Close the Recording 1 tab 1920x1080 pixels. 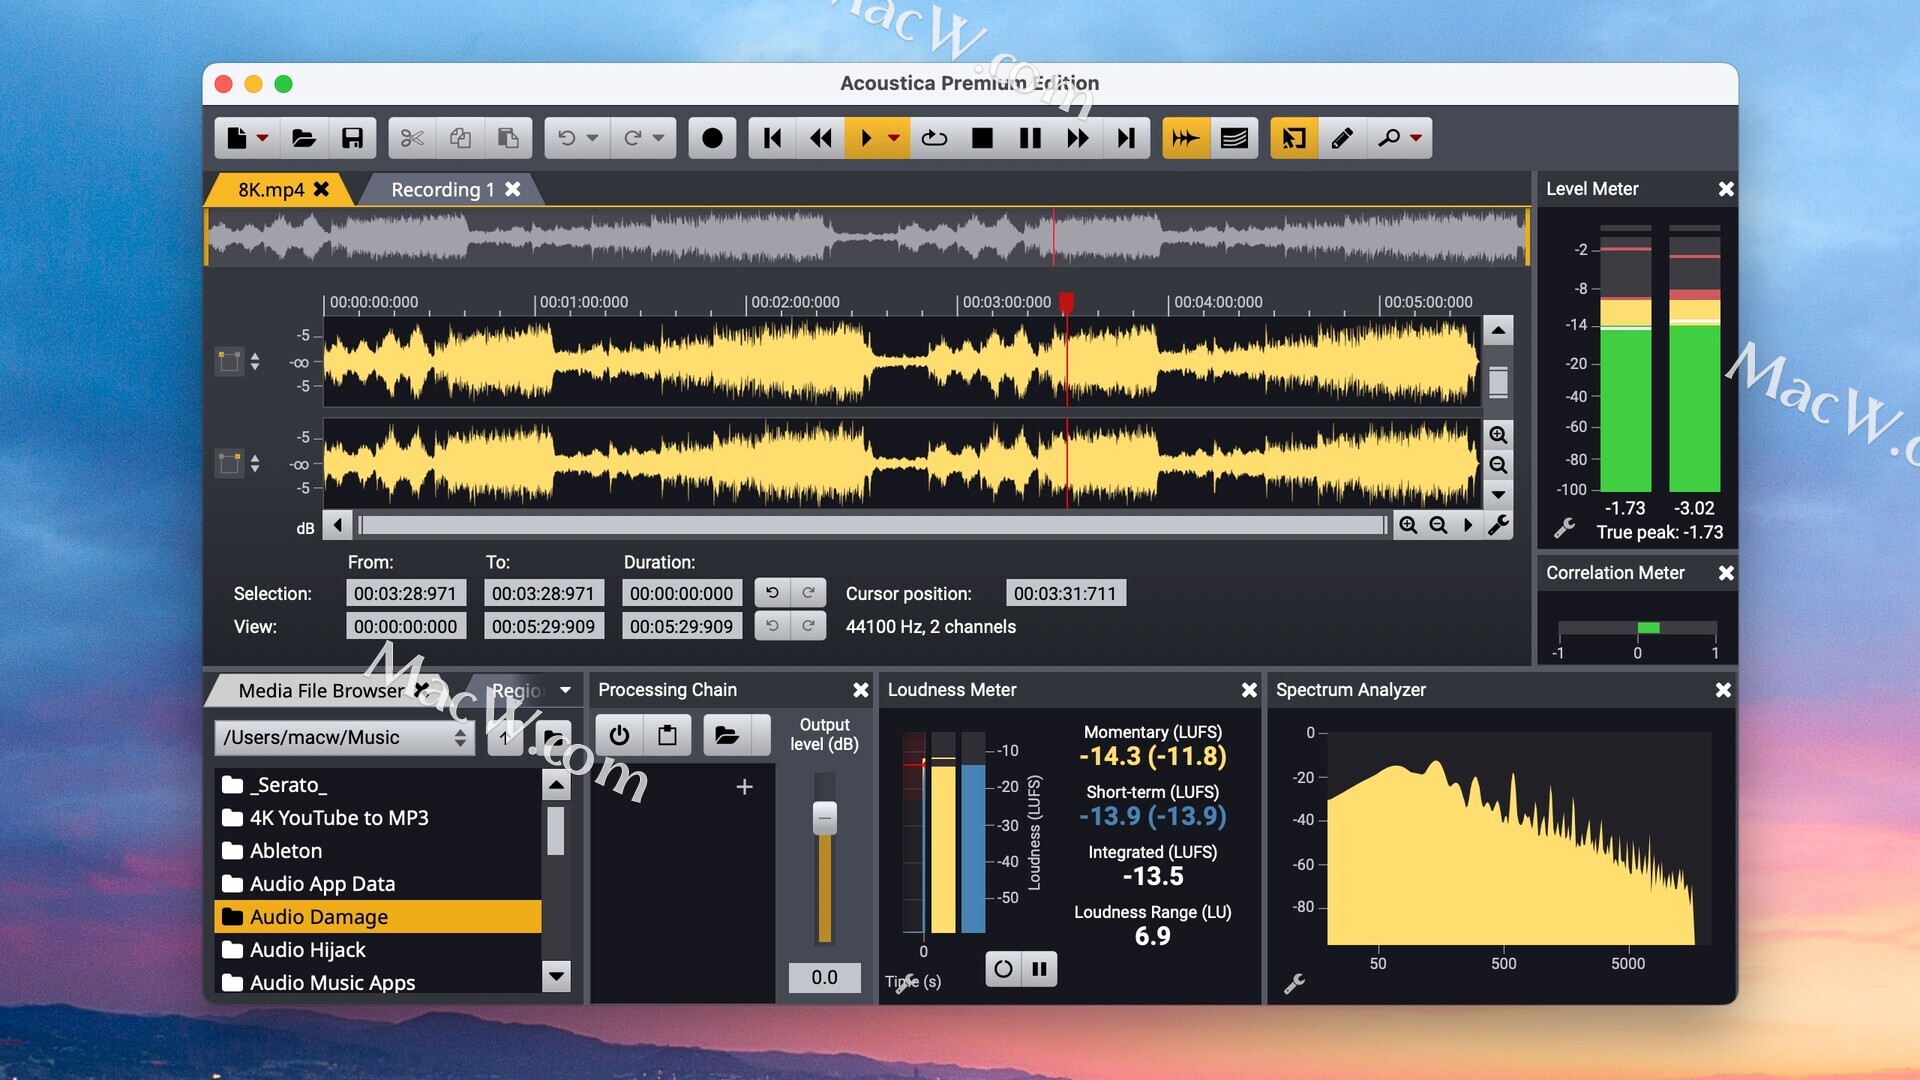click(x=513, y=188)
